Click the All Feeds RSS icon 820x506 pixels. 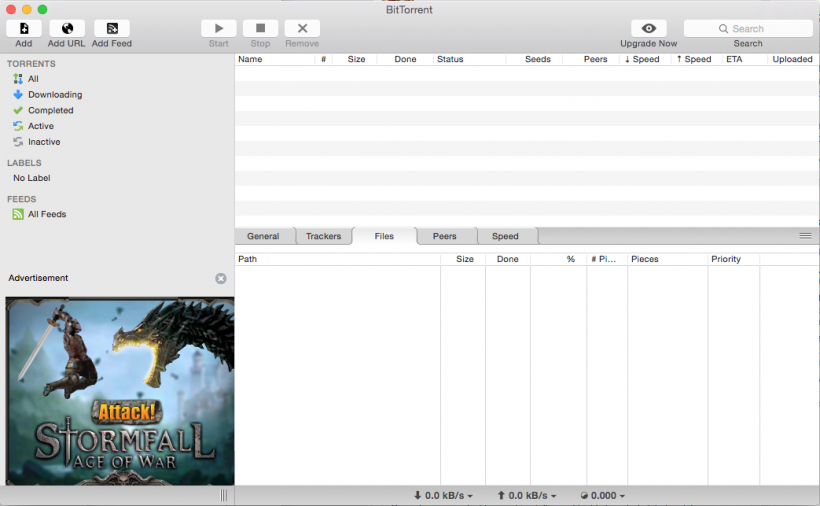(18, 214)
